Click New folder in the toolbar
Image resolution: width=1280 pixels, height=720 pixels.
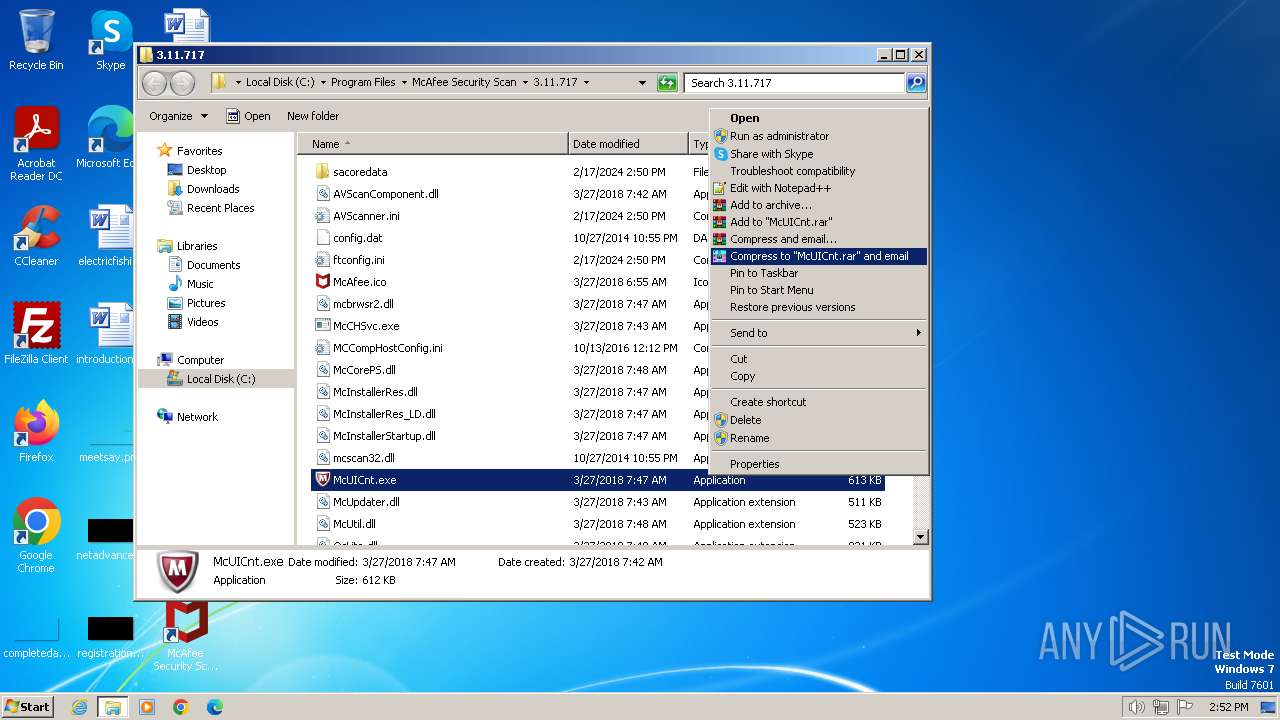(313, 116)
